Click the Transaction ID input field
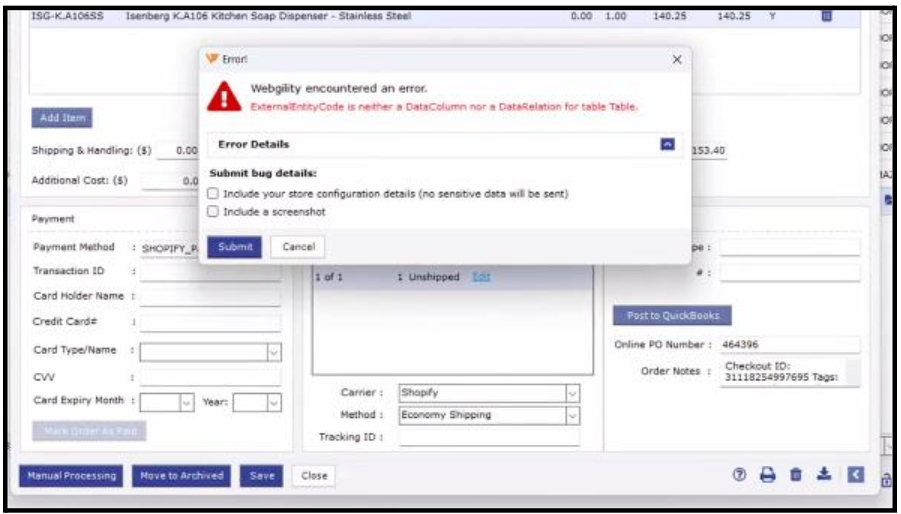Image resolution: width=901 pixels, height=514 pixels. pyautogui.click(x=210, y=272)
